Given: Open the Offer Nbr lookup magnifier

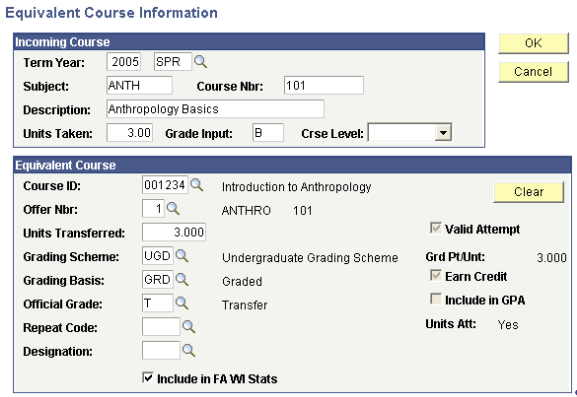Looking at the screenshot, I should pos(173,209).
